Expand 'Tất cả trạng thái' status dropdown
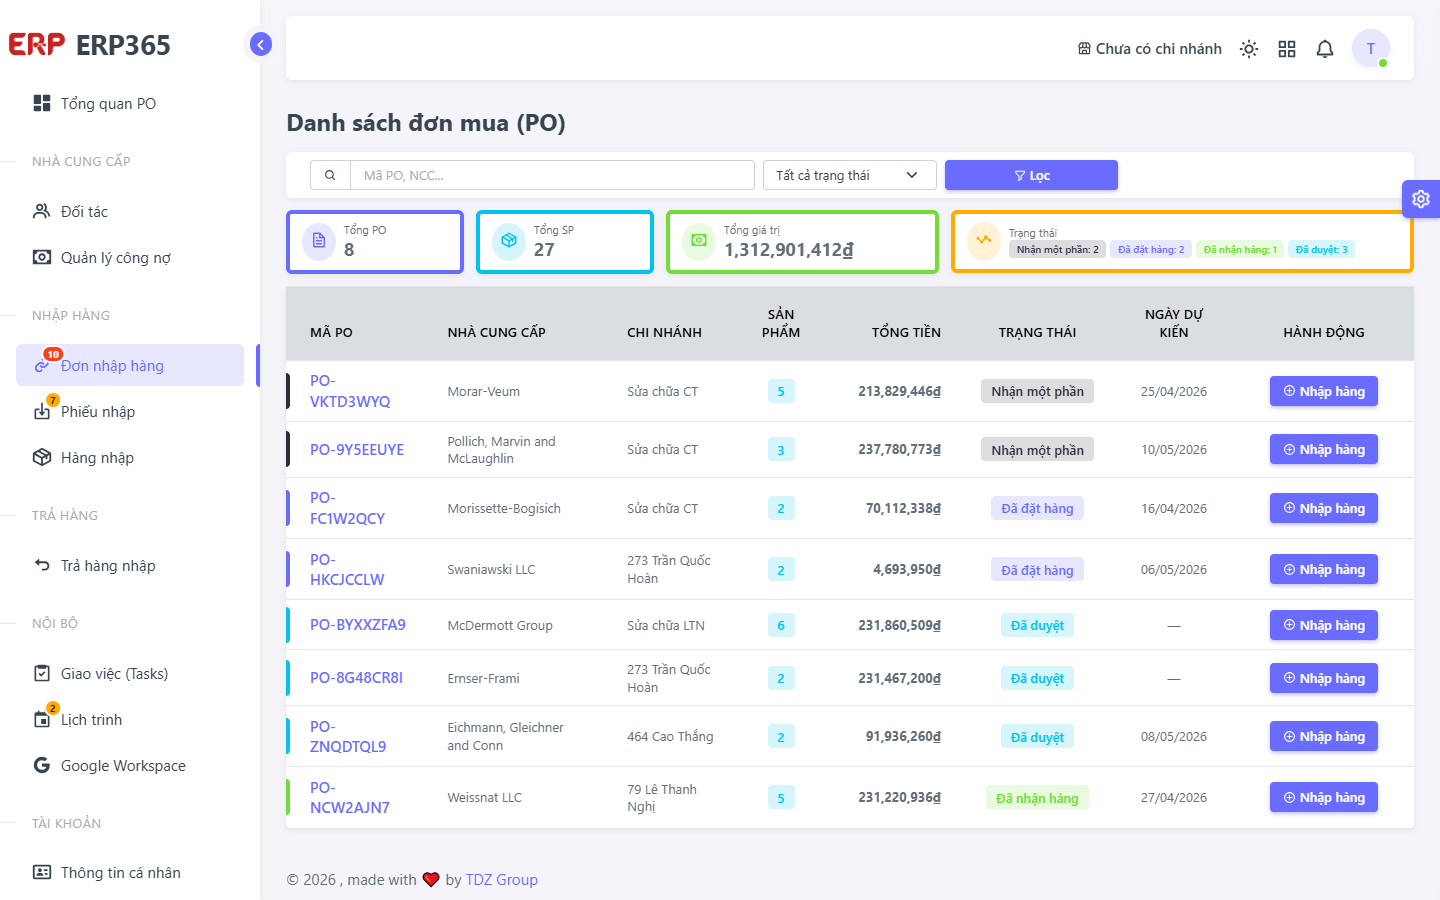The height and width of the screenshot is (900, 1440). coord(850,175)
